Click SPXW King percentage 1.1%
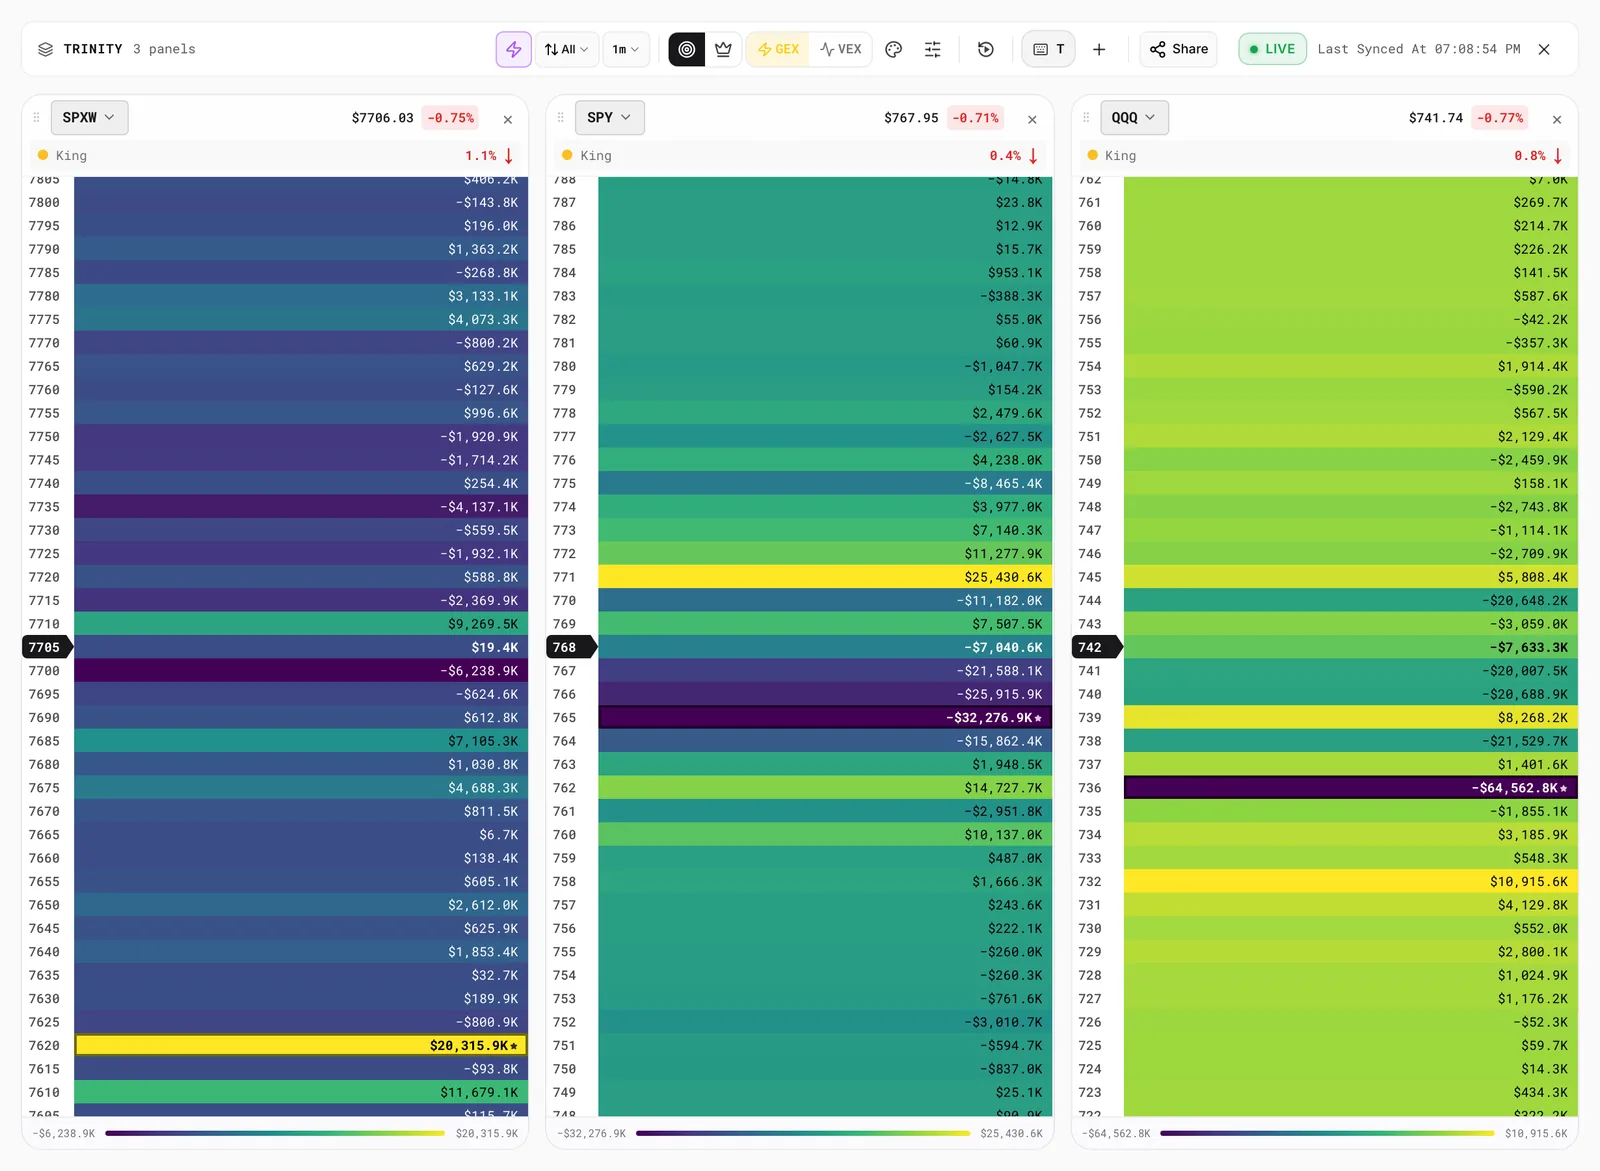 (481, 156)
